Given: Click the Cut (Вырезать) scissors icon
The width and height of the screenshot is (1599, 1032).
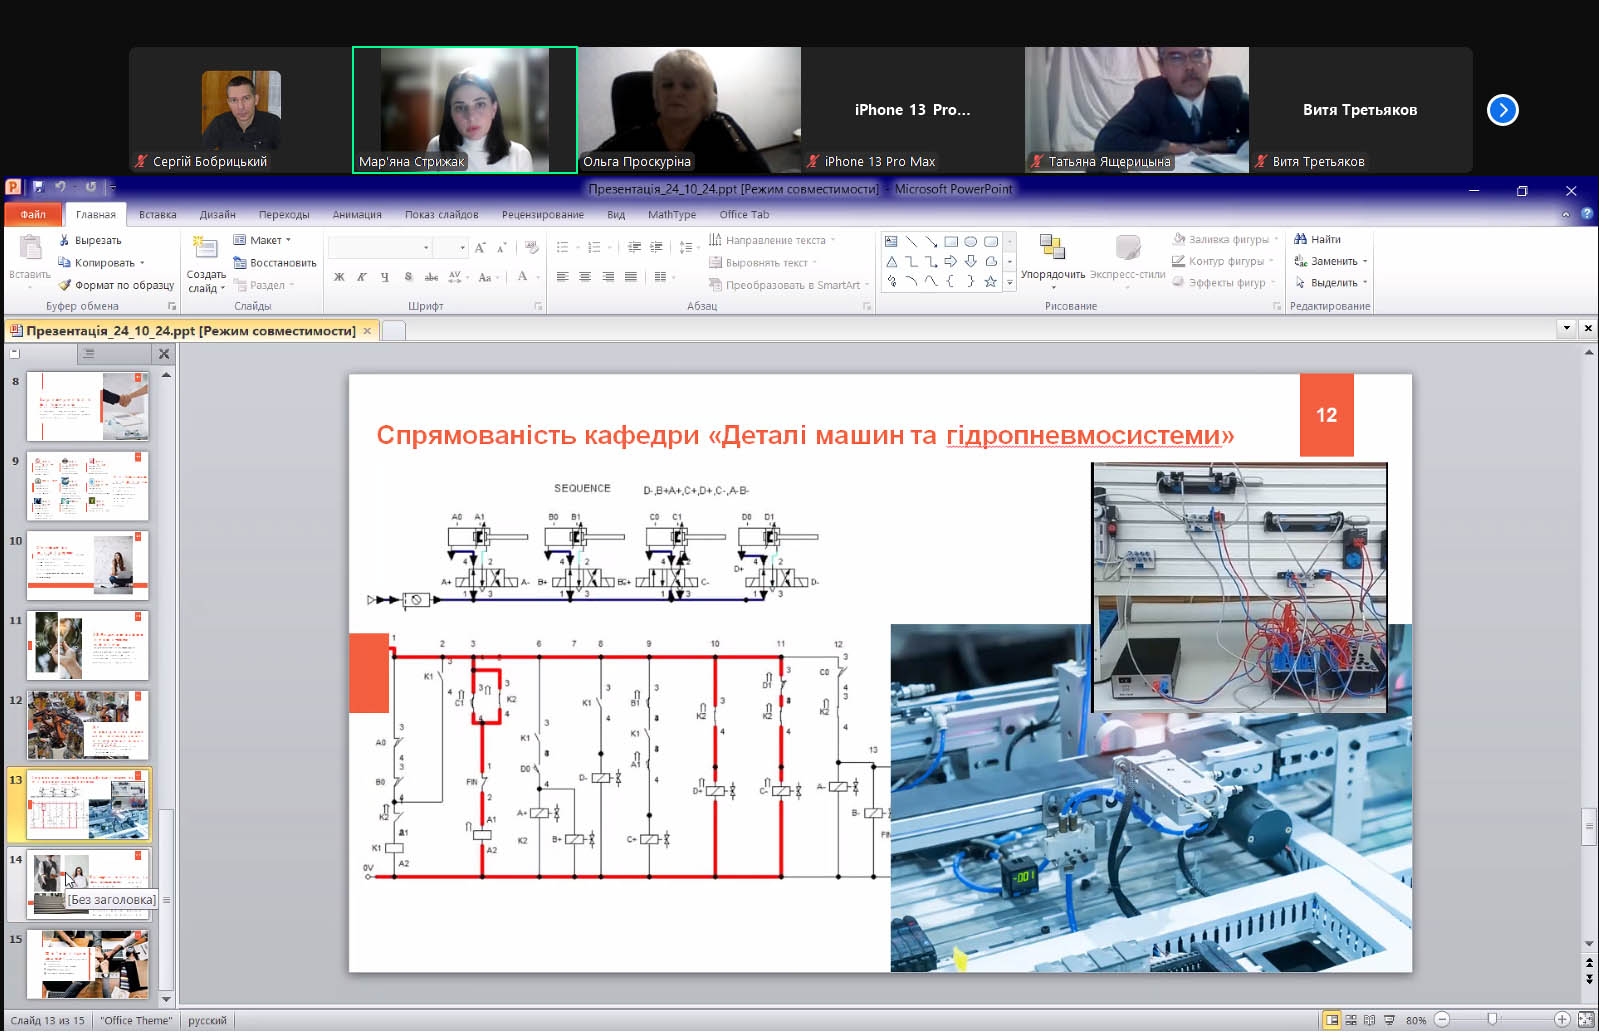Looking at the screenshot, I should pyautogui.click(x=65, y=240).
